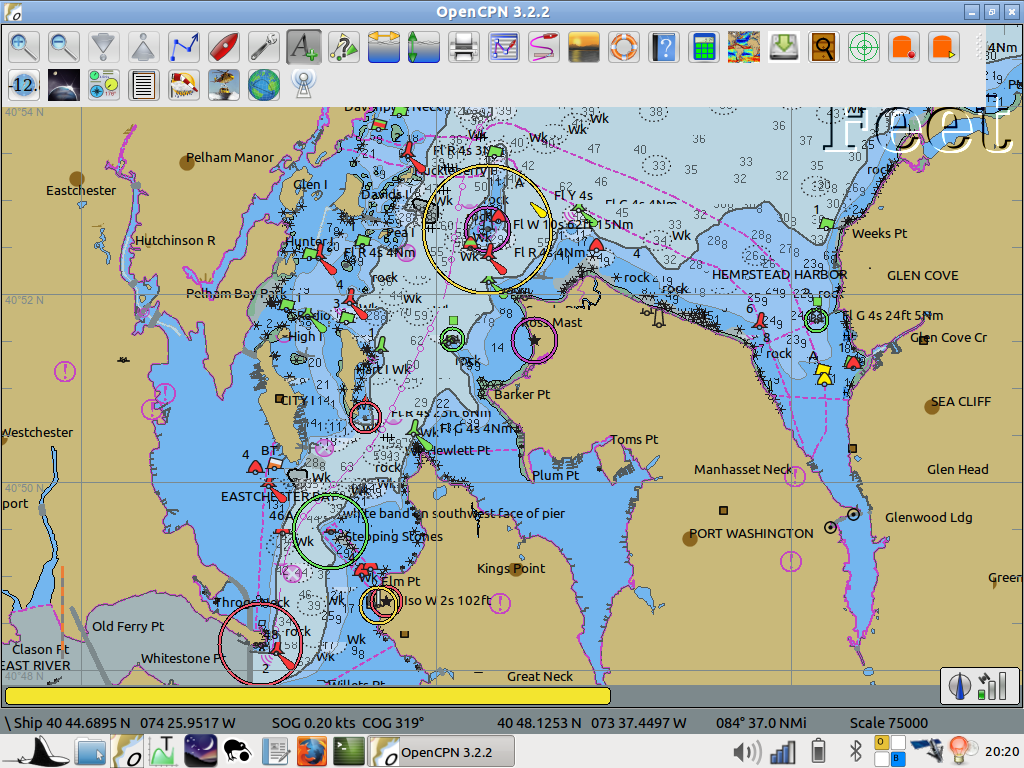
Task: Open the search and rescue helicopter plugin
Action: 224,85
